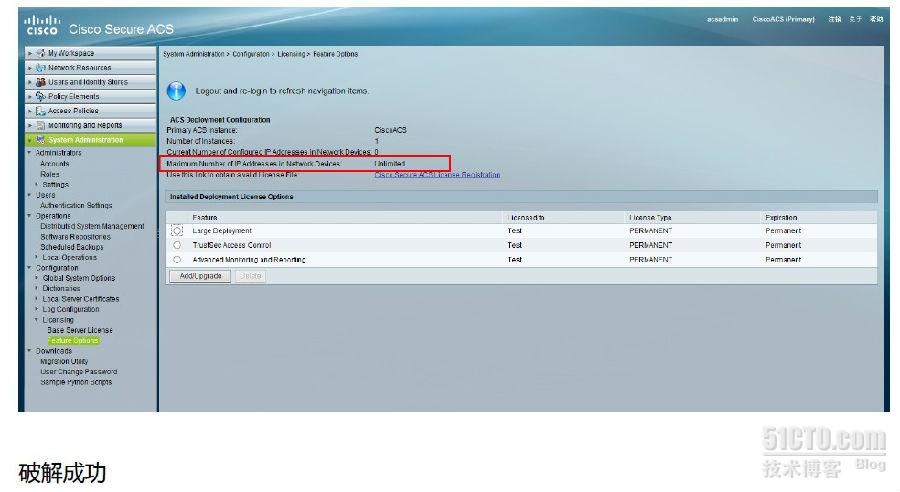Open Local Operations item
Viewport: 900px width, 492px height.
[x=69, y=257]
